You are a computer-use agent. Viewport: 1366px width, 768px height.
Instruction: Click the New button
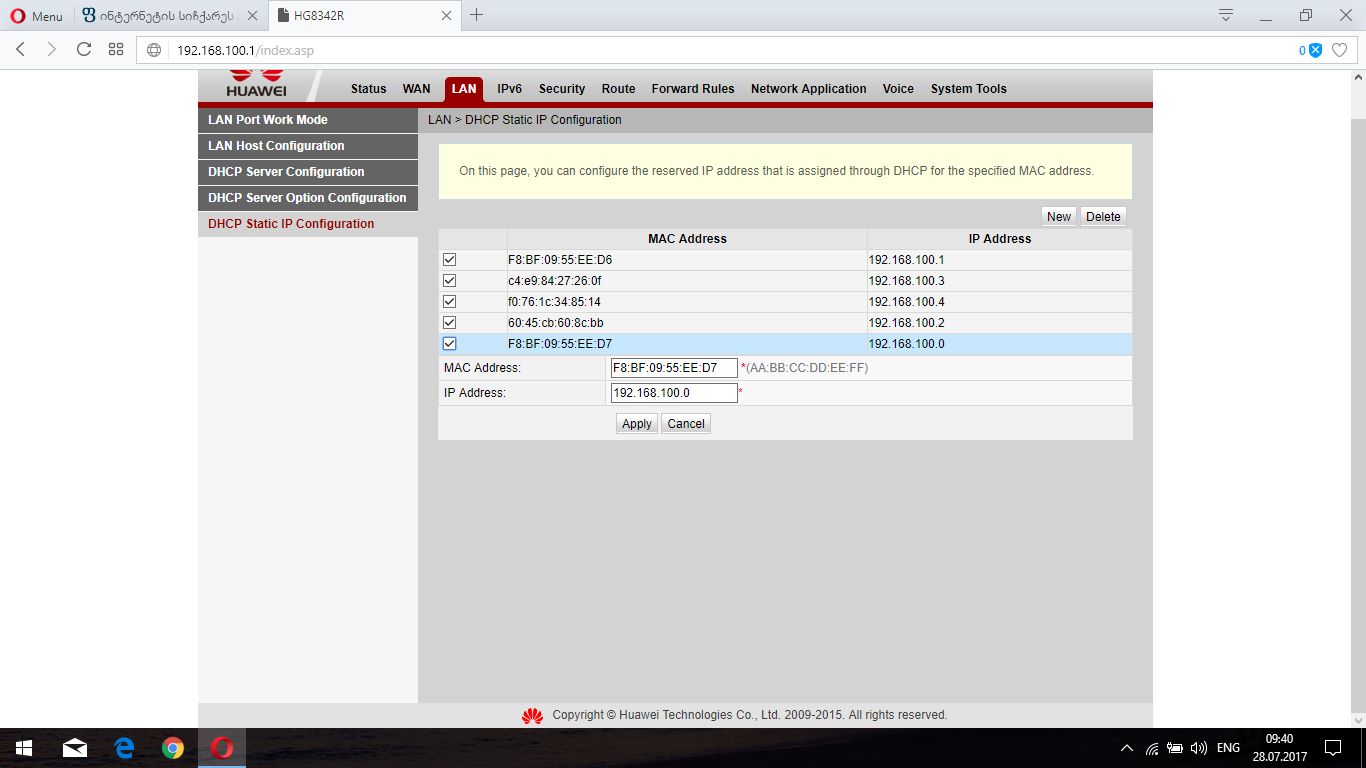pos(1059,216)
